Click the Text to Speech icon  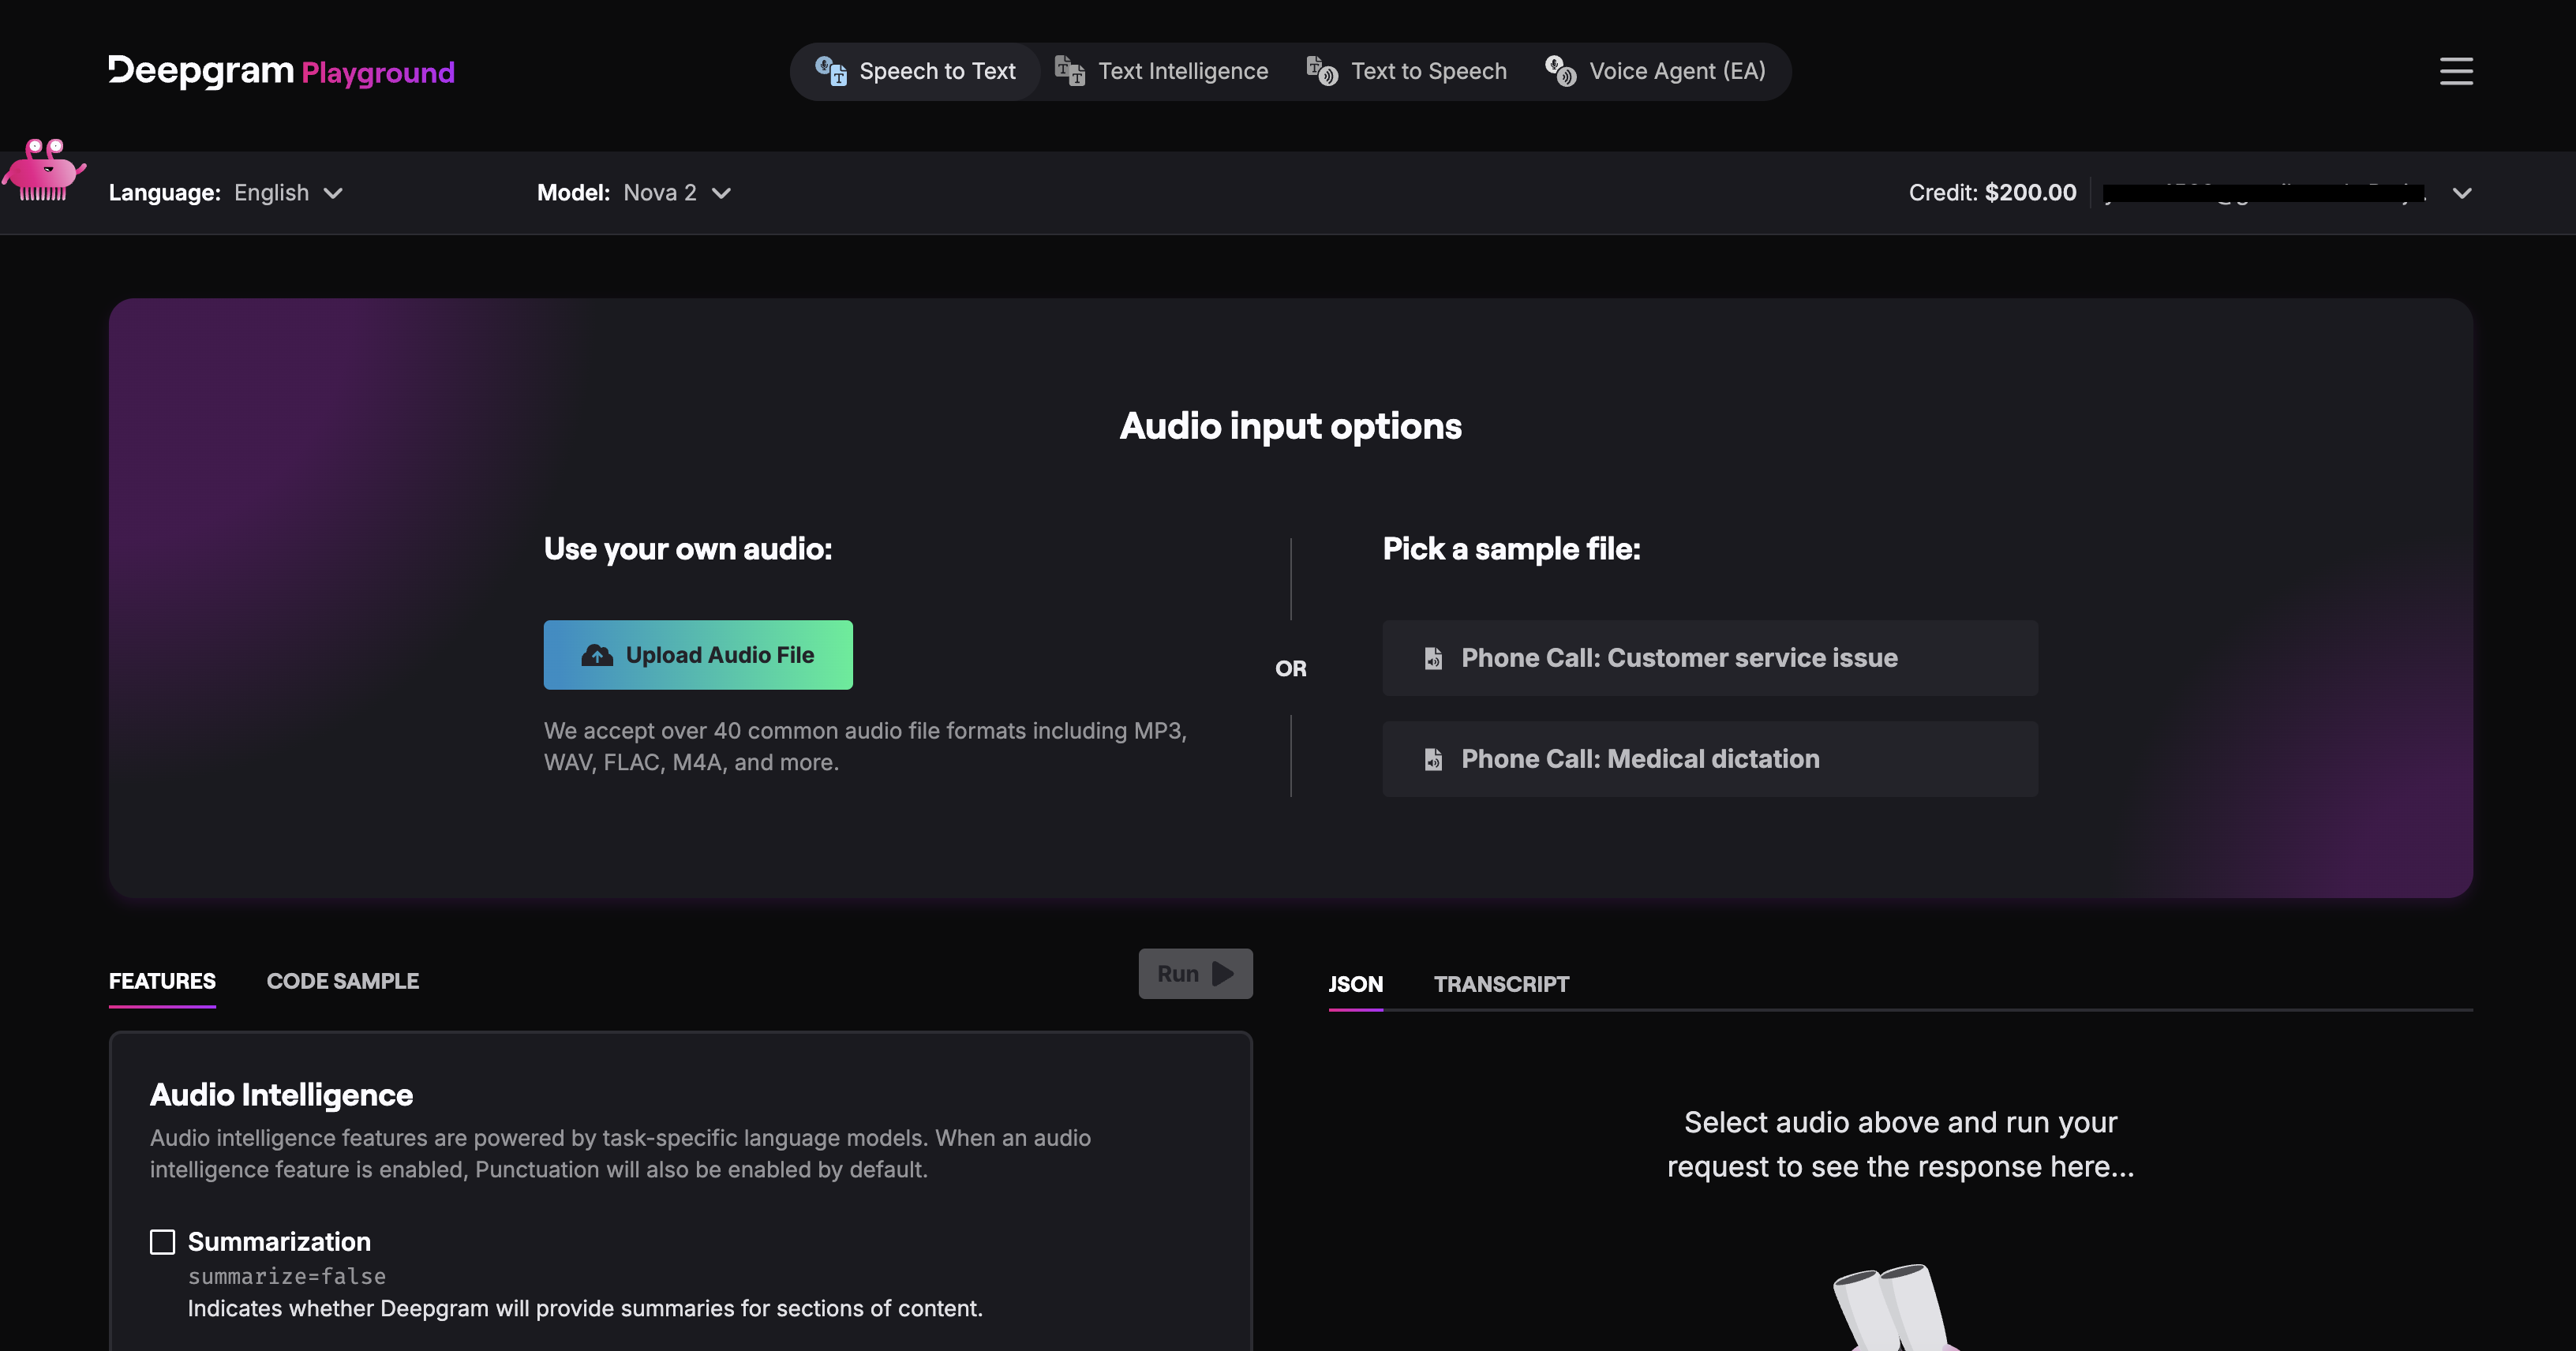[x=1322, y=71]
